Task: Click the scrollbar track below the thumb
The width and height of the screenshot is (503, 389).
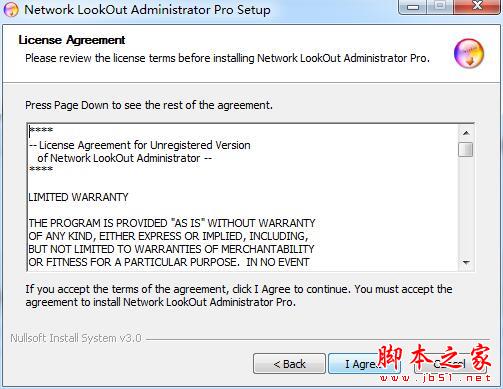Action: tap(466, 206)
